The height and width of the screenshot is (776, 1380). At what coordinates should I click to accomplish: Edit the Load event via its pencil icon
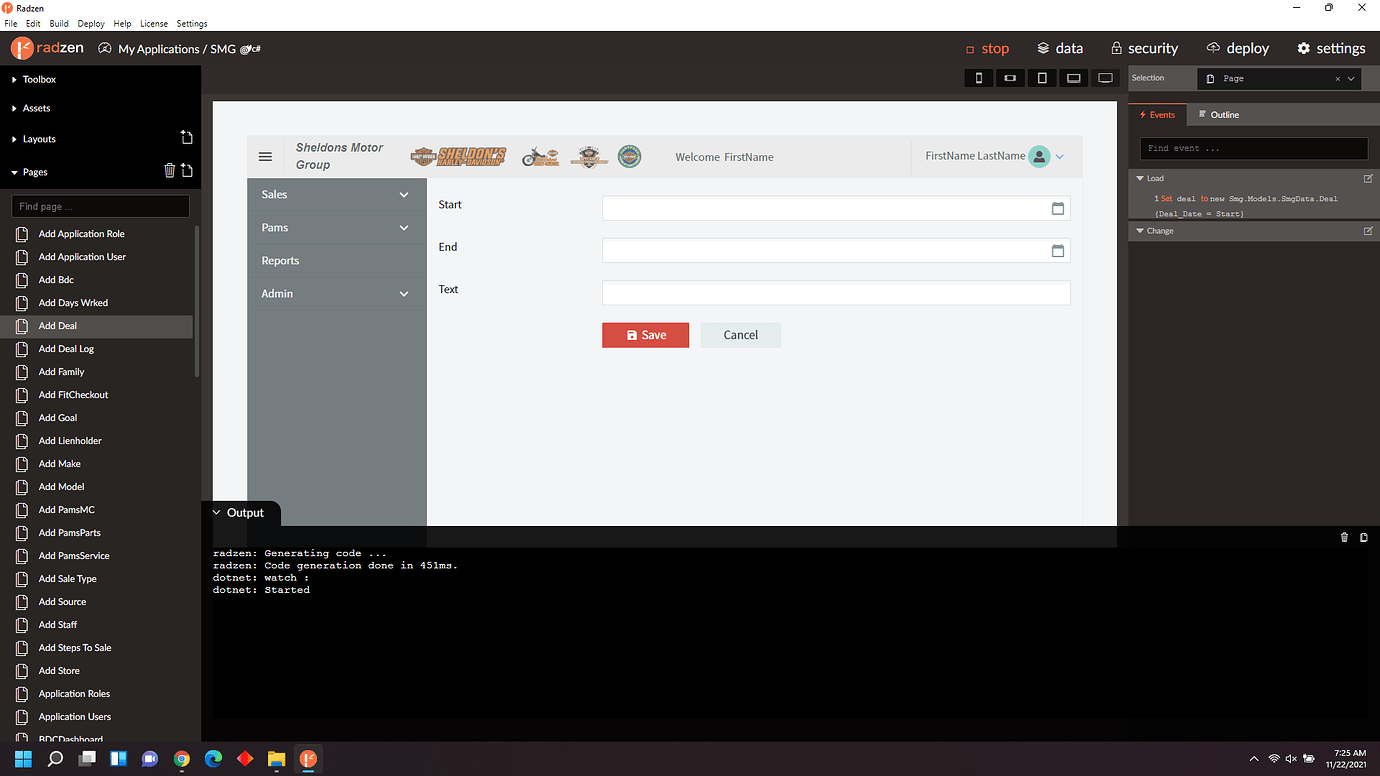pos(1368,178)
